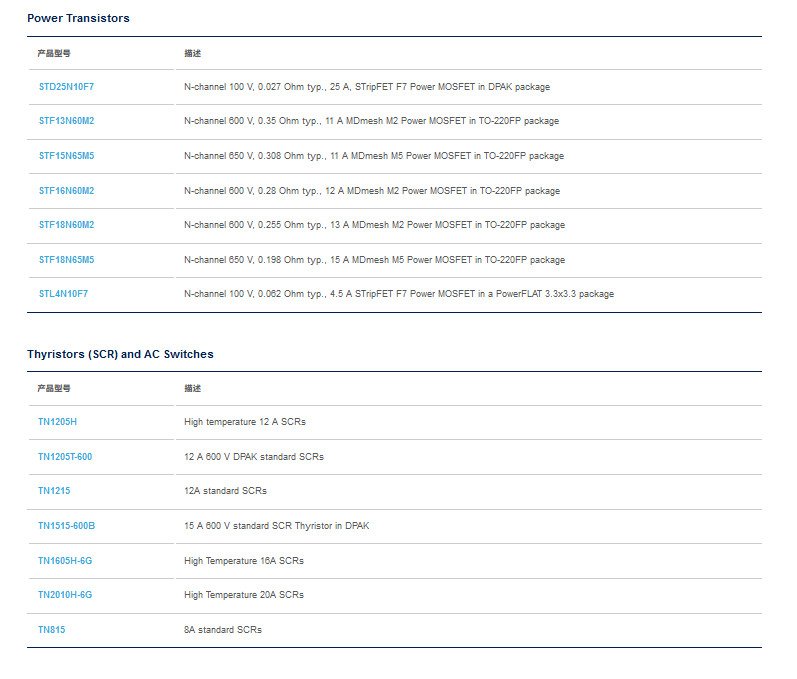Open the TN1215 product link
Image resolution: width=797 pixels, height=679 pixels.
pyautogui.click(x=54, y=491)
